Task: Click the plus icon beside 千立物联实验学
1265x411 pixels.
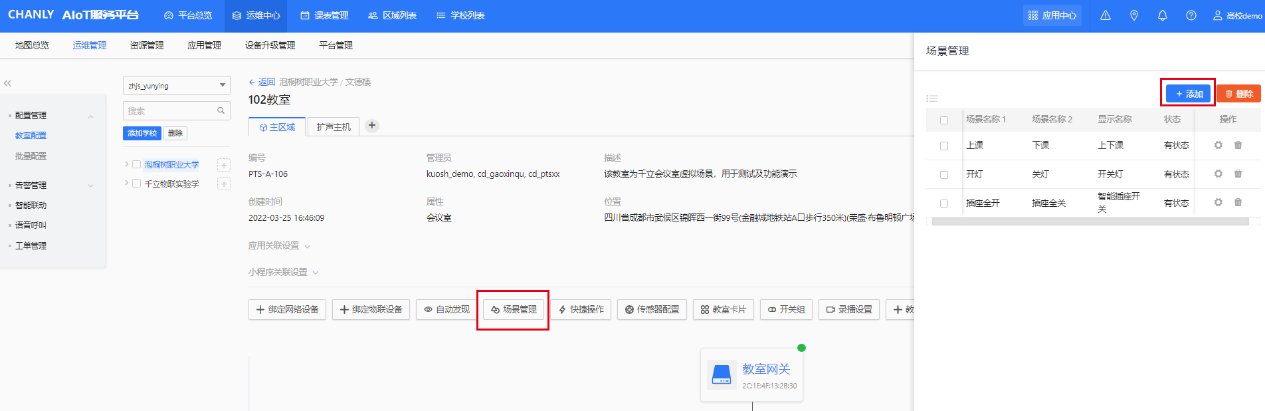Action: [223, 184]
